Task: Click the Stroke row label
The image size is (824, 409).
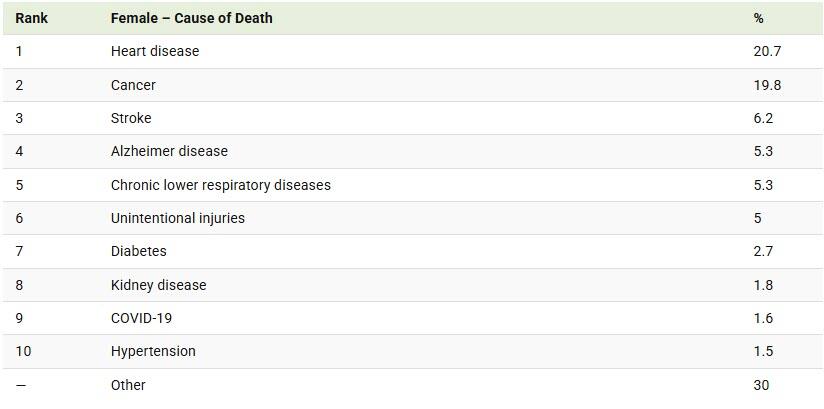Action: click(131, 118)
